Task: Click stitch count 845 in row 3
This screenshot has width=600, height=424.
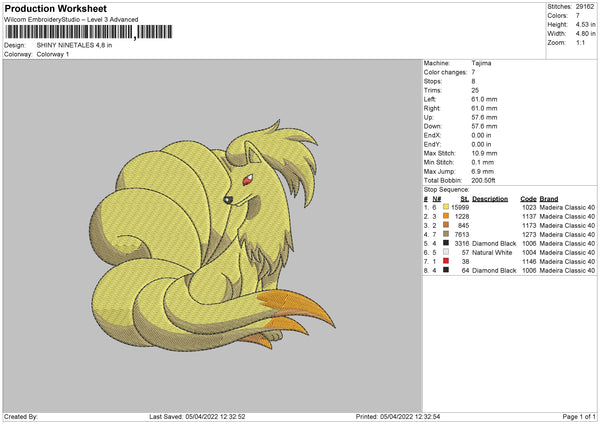Action: point(463,225)
